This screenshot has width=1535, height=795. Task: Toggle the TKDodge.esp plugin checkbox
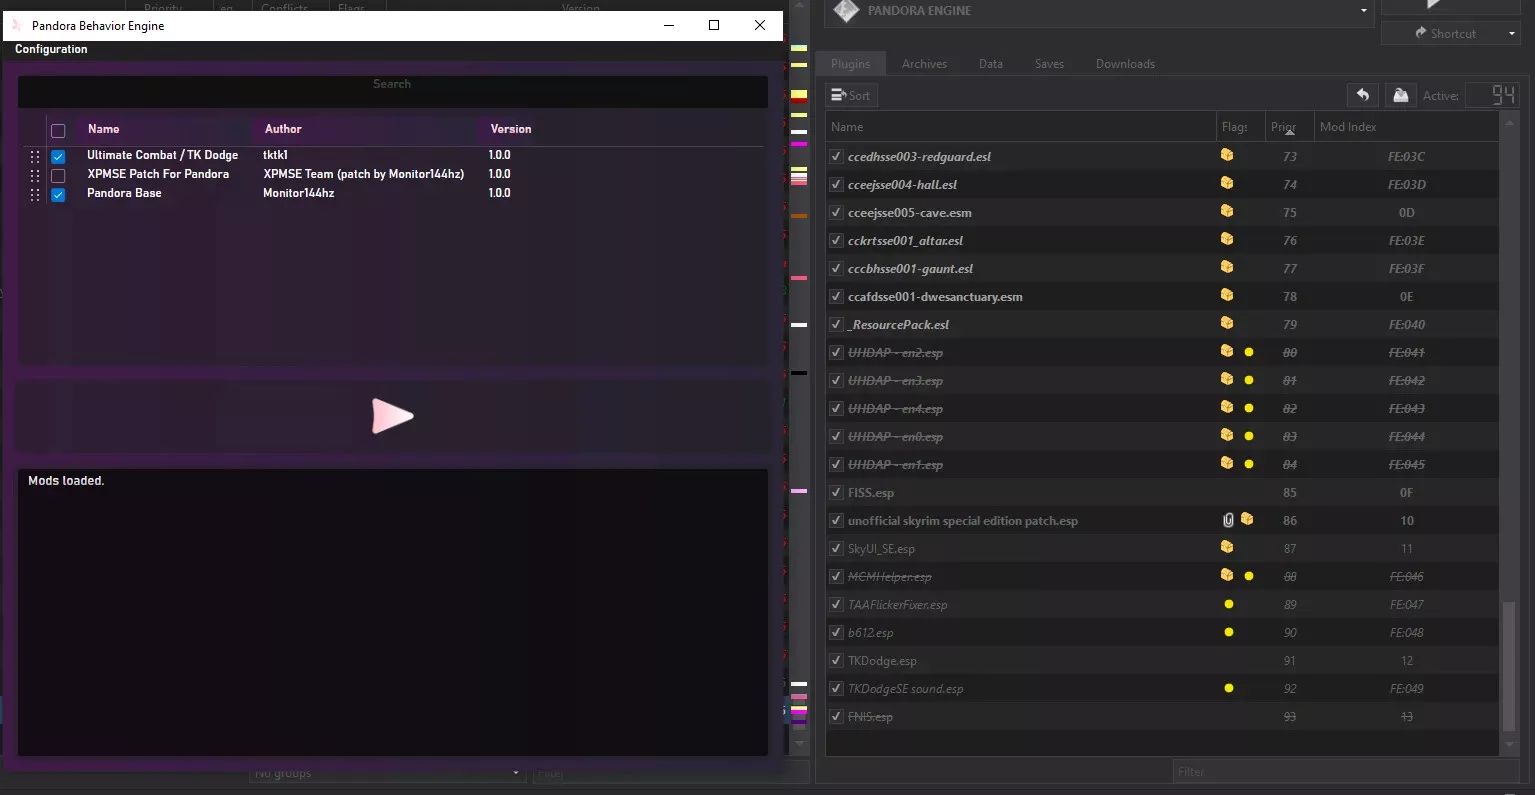(x=836, y=661)
